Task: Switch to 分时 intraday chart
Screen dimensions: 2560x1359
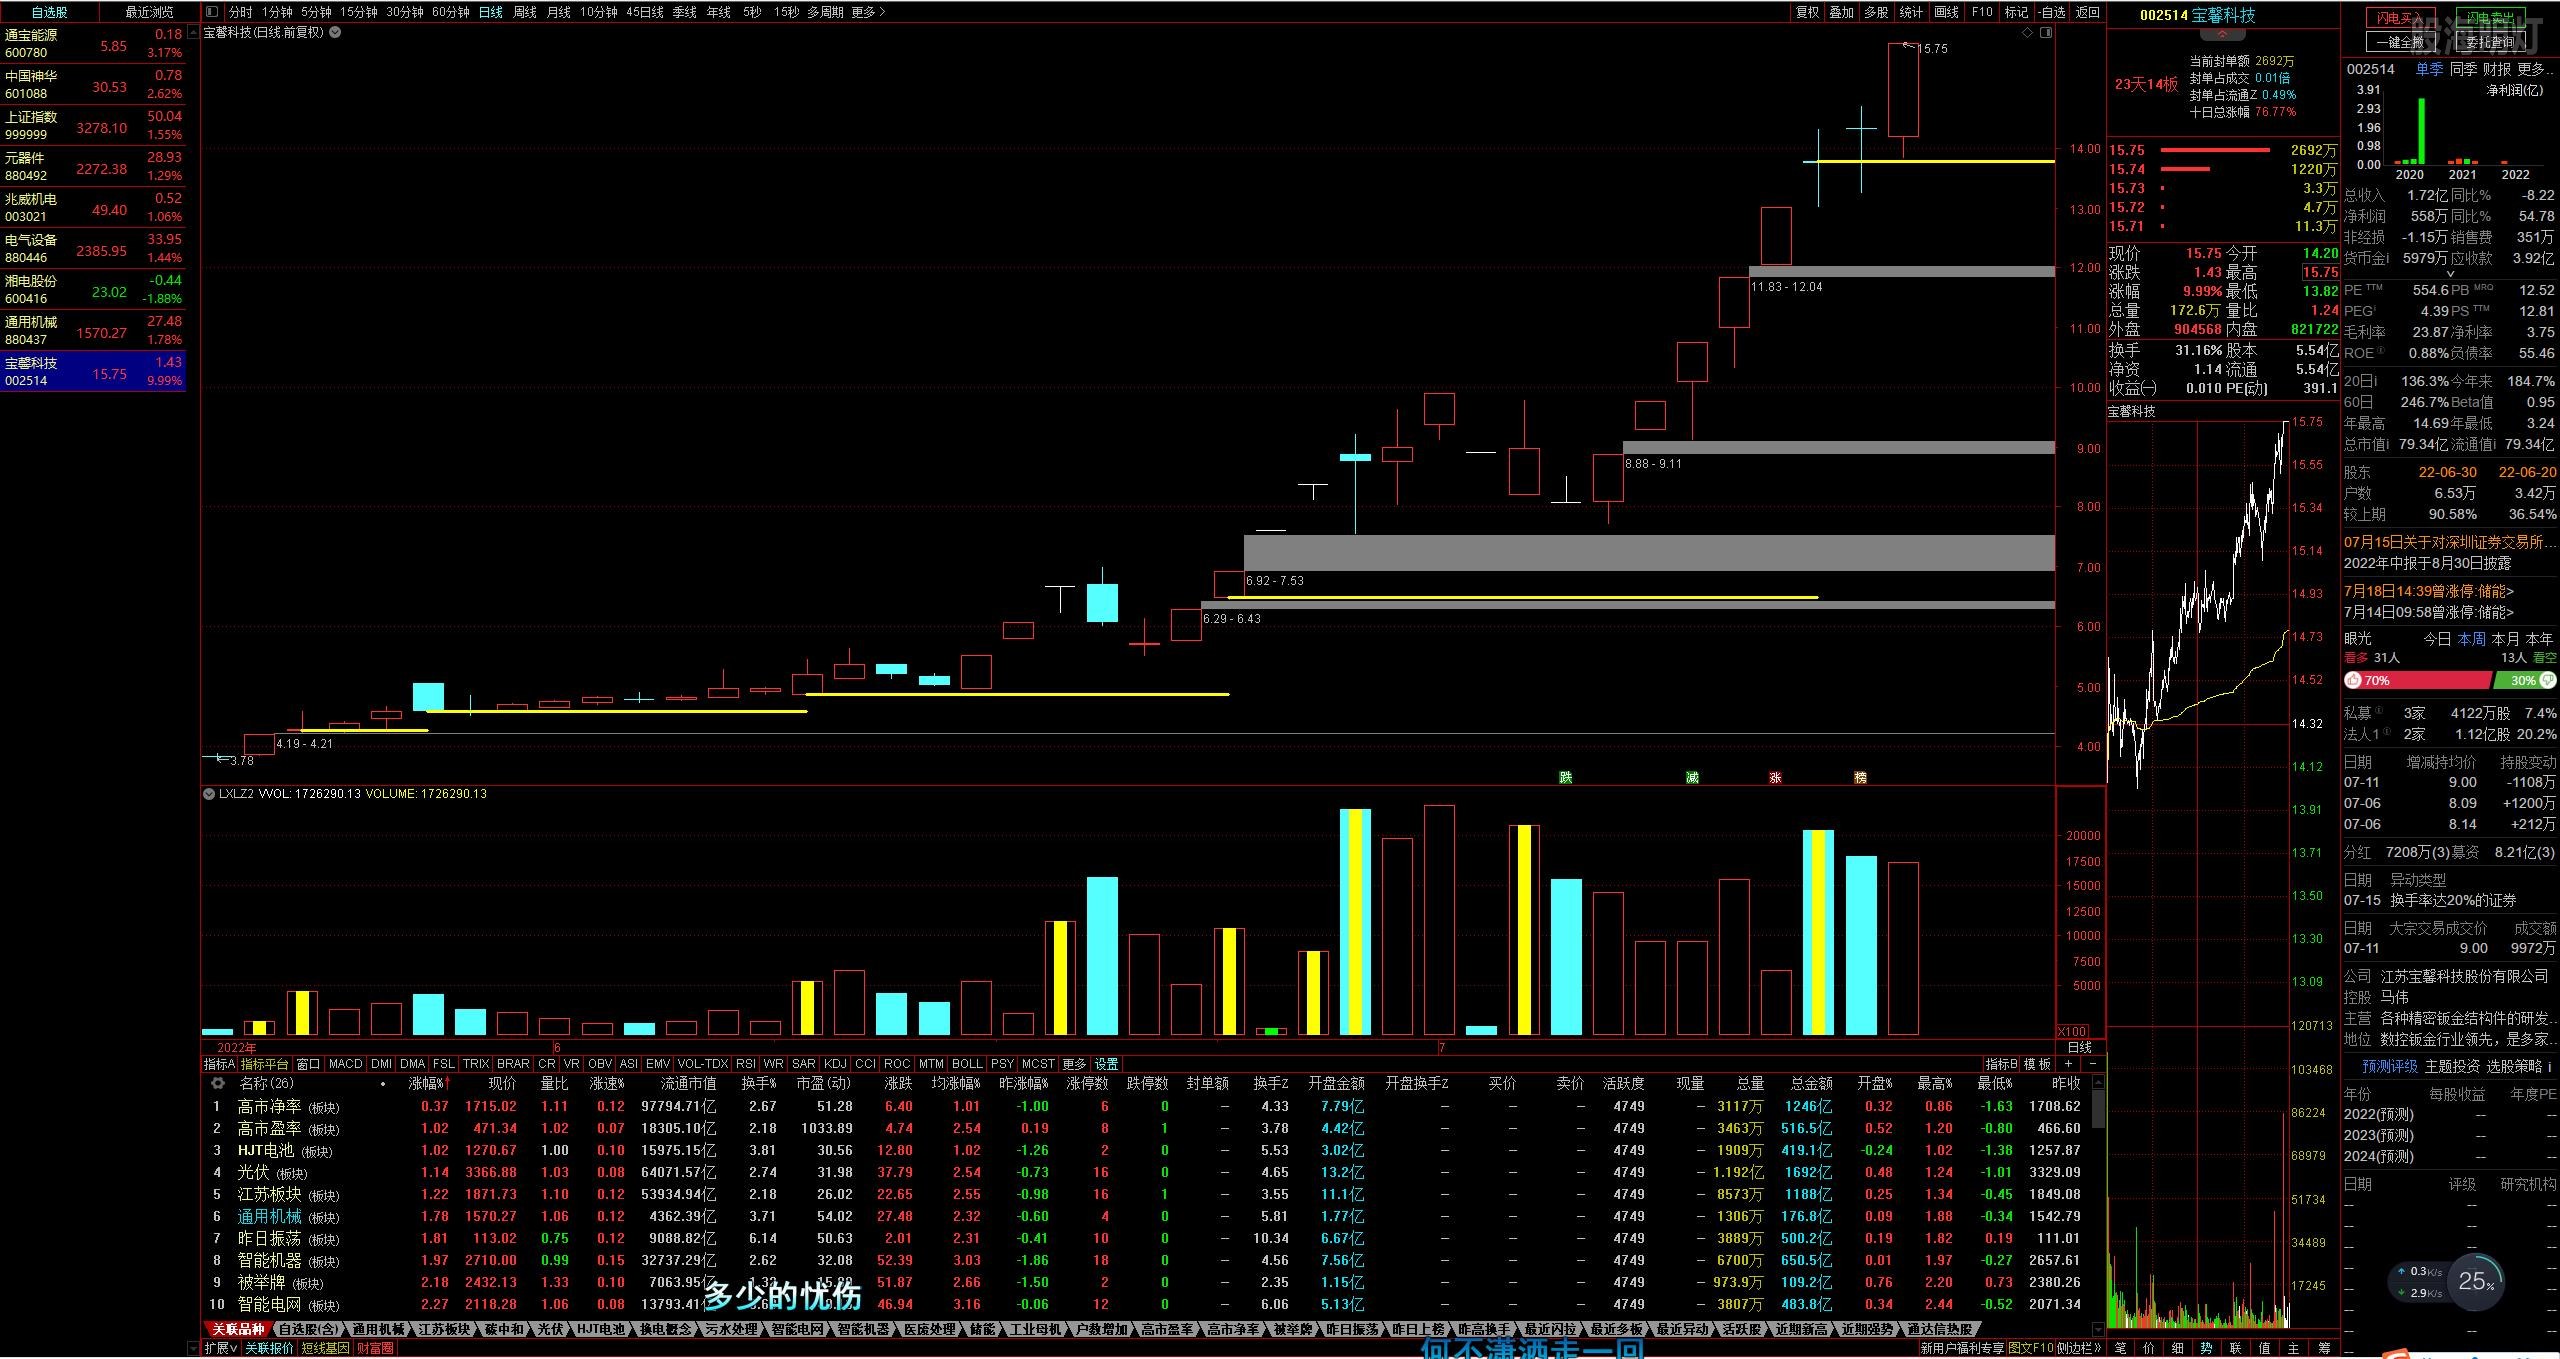Action: (240, 12)
